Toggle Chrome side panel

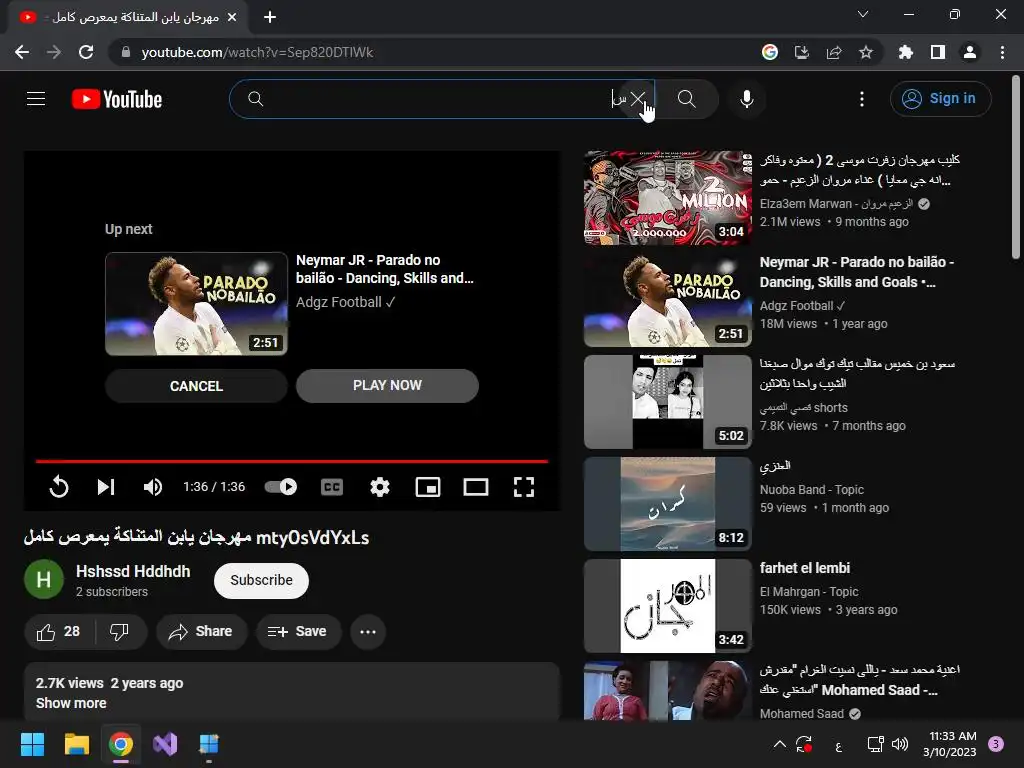coord(937,52)
